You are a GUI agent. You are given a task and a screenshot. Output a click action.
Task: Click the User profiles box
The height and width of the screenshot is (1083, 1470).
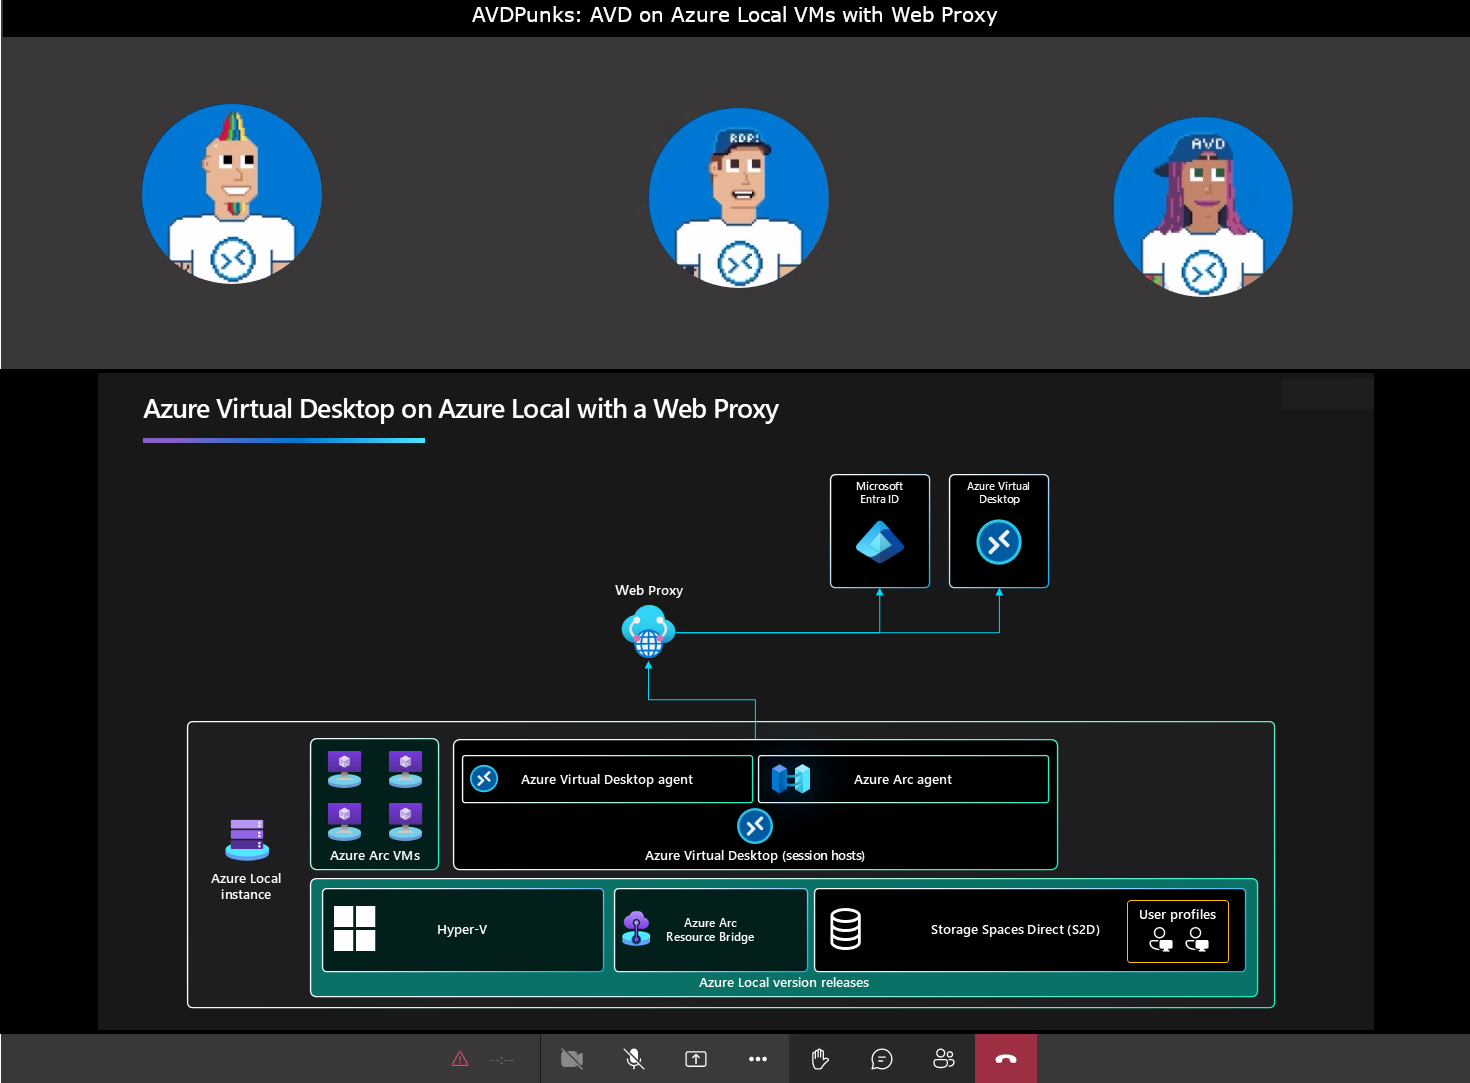1178,931
